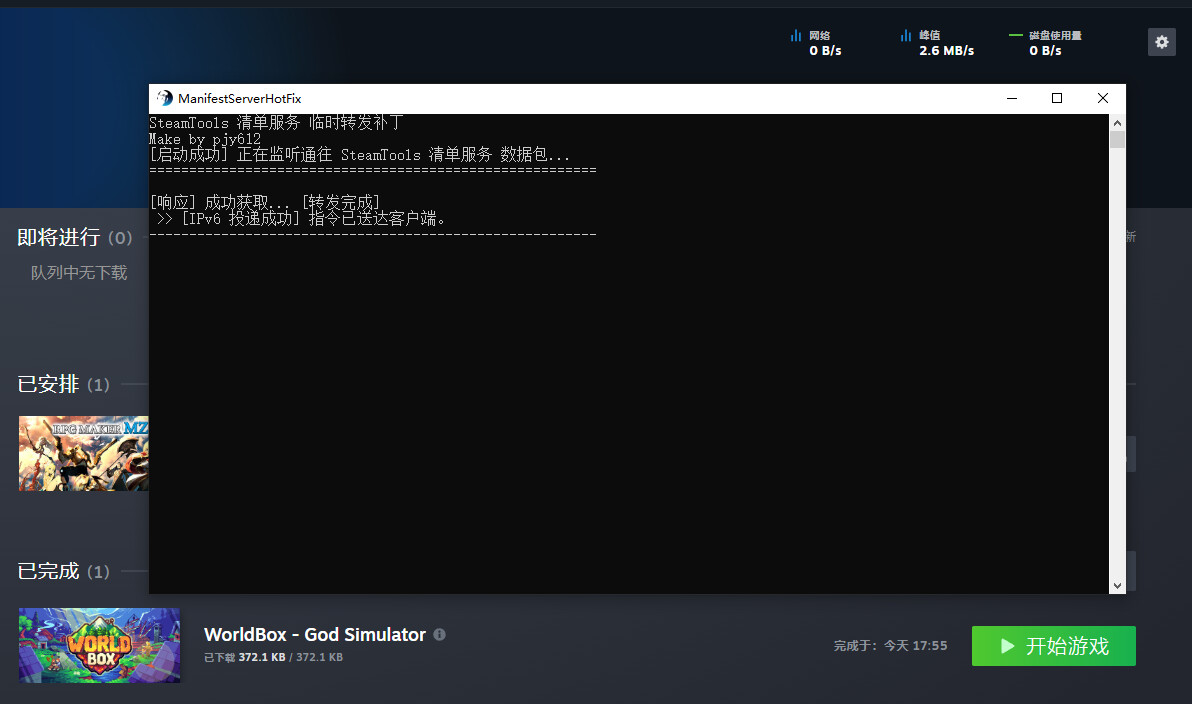Viewport: 1192px width, 704px height.
Task: Click the 即将进行 section header
Action: pos(59,237)
